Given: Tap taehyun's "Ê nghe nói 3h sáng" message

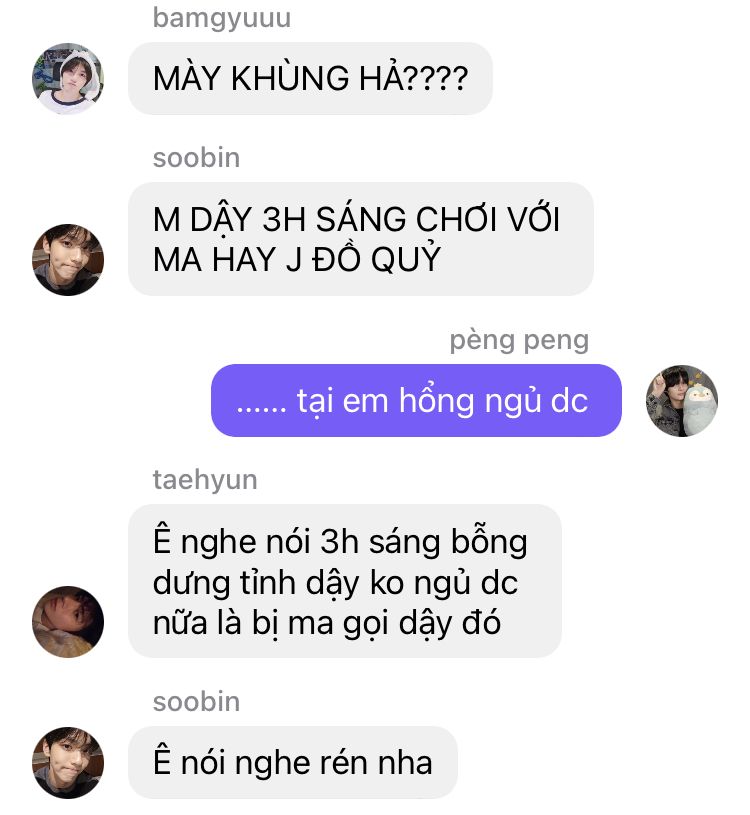Looking at the screenshot, I should [x=345, y=581].
